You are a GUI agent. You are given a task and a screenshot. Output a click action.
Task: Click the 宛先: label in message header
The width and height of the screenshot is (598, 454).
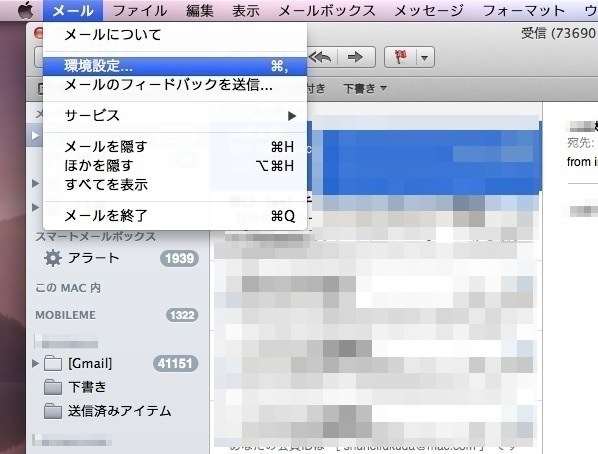click(580, 143)
